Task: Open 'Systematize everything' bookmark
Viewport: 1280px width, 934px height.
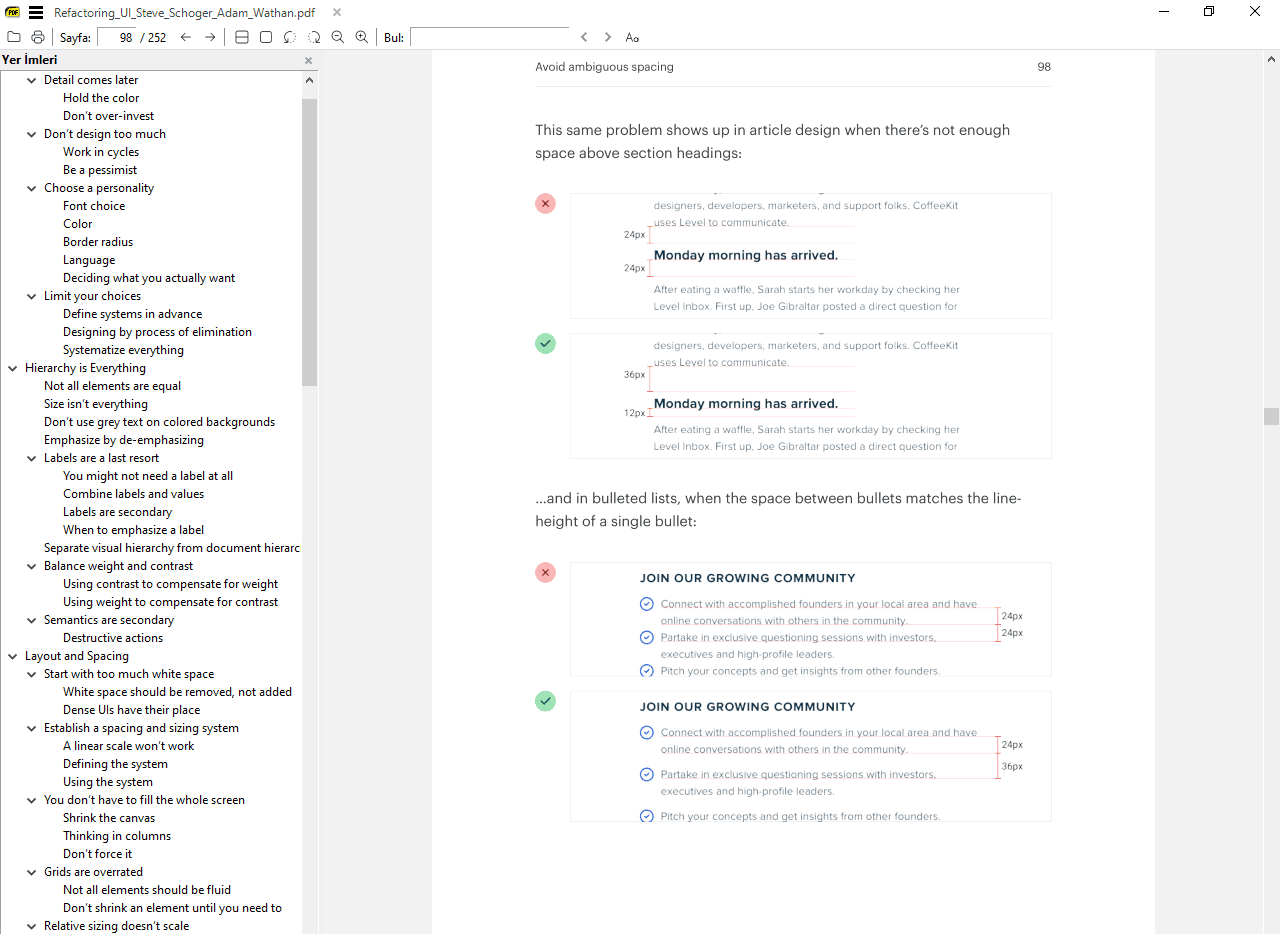Action: (123, 350)
